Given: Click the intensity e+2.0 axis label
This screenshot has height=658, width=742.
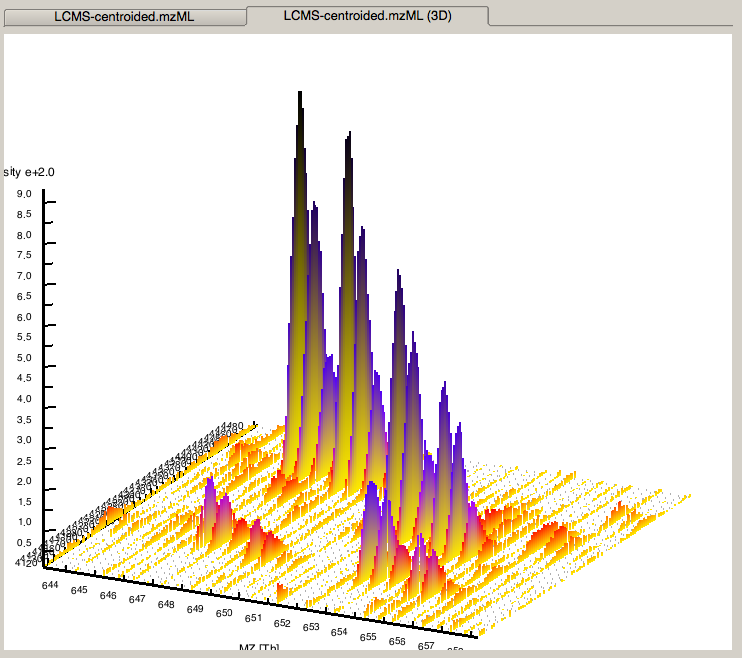Looking at the screenshot, I should [29, 172].
